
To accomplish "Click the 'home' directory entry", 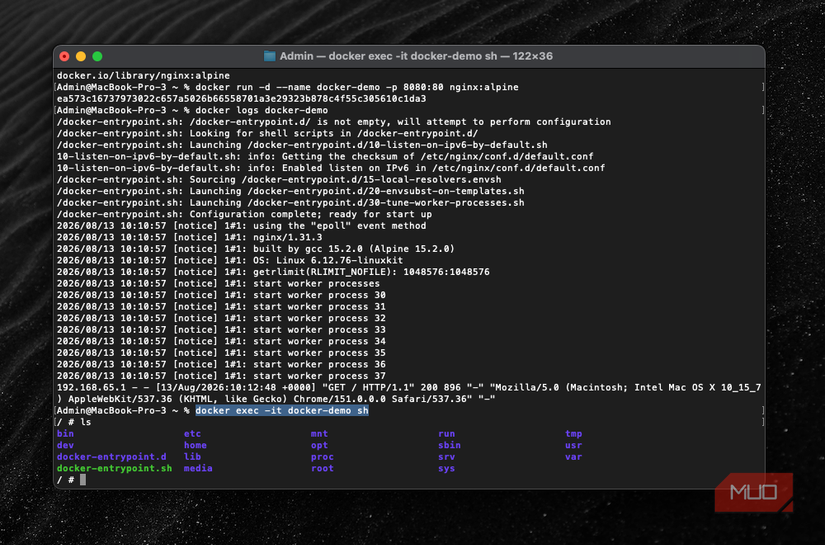I will pos(195,446).
